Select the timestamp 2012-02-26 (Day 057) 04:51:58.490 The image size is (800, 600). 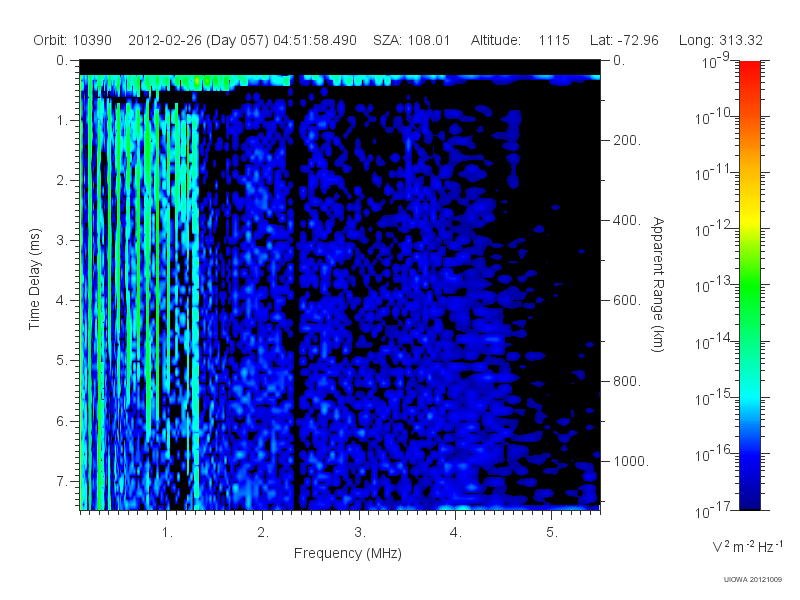[x=242, y=40]
